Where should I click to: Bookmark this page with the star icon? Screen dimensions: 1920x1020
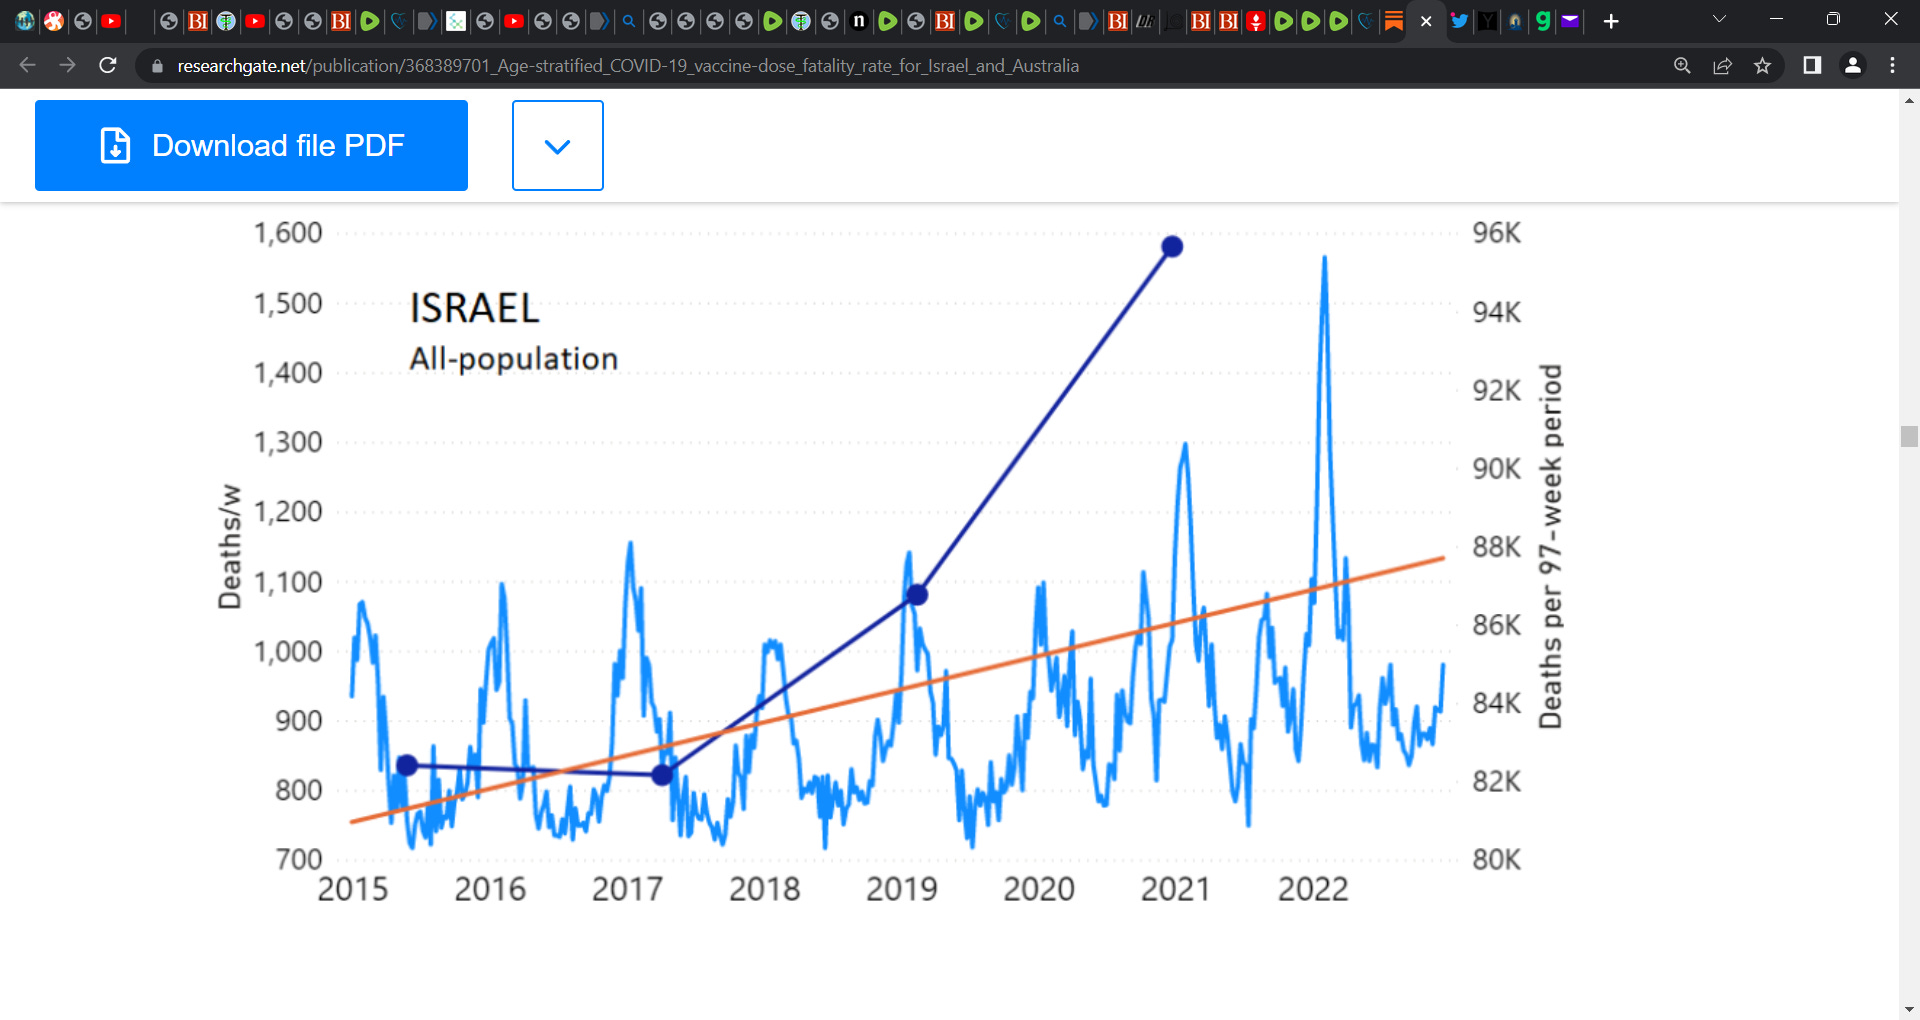[1762, 65]
